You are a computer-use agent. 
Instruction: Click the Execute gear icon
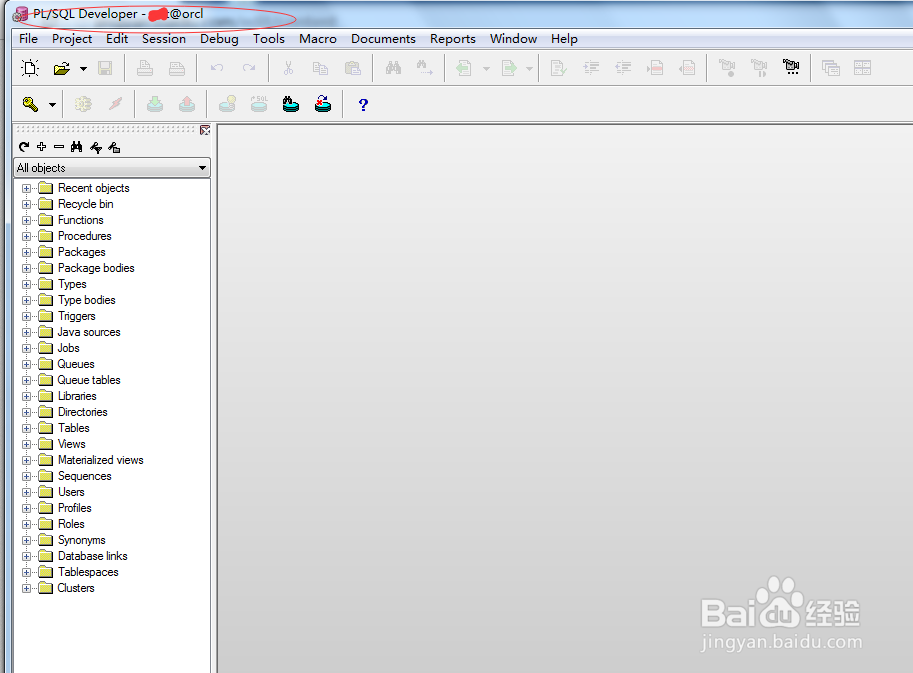click(83, 104)
